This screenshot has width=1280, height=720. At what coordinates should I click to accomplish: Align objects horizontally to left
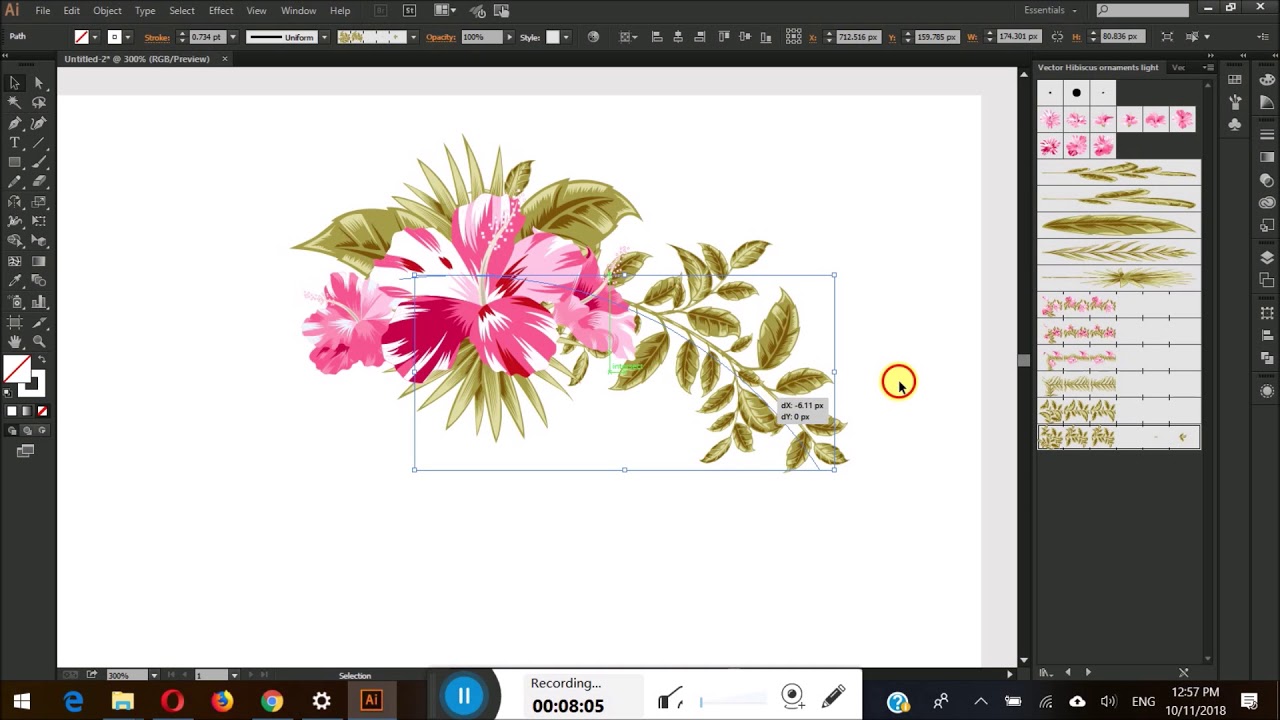(x=657, y=37)
